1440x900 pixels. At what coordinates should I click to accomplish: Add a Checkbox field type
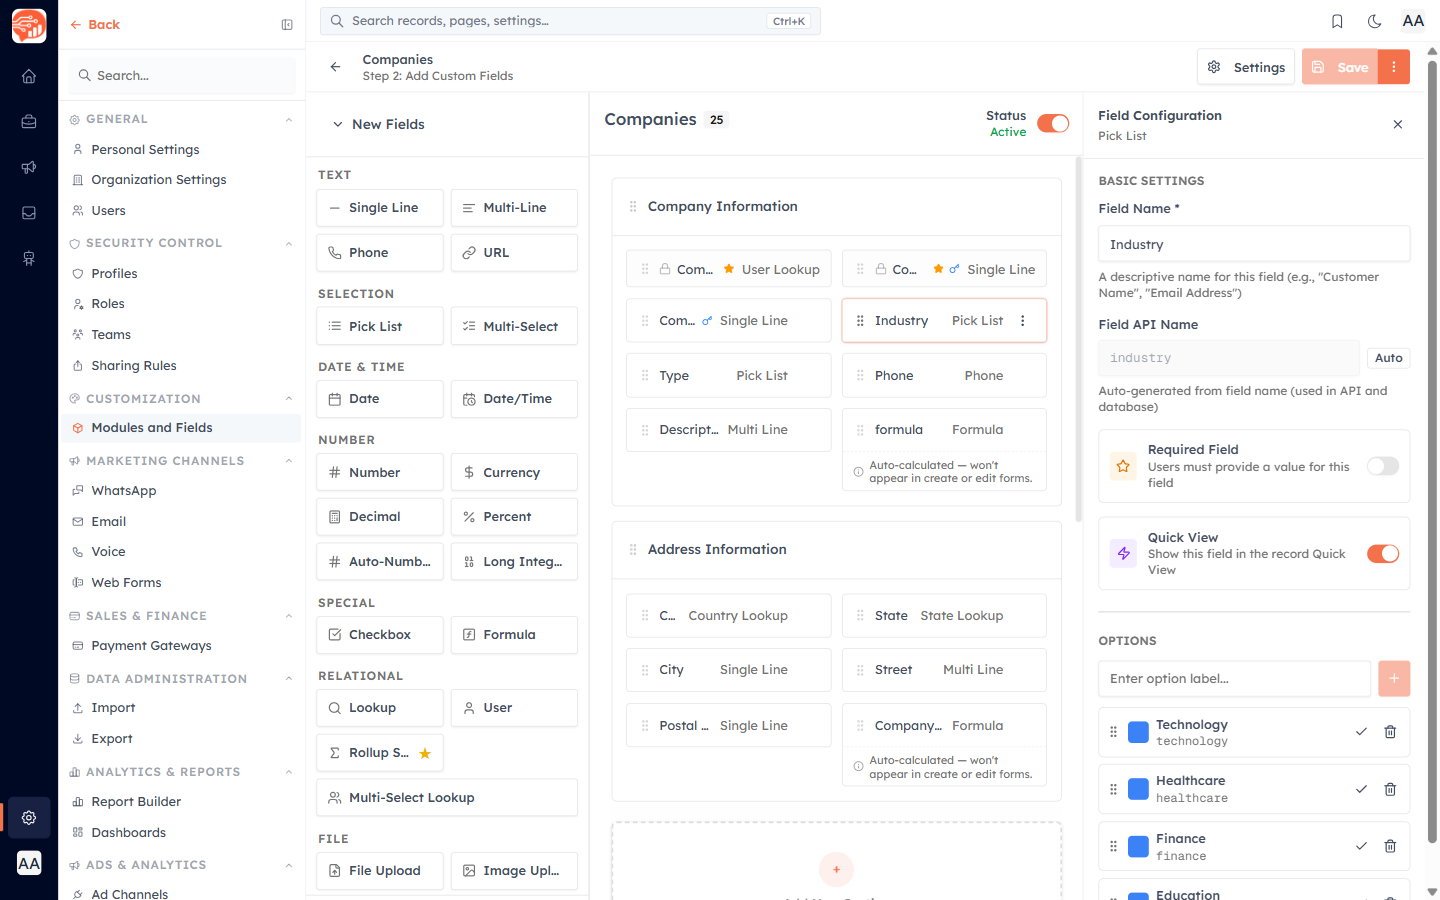(380, 635)
